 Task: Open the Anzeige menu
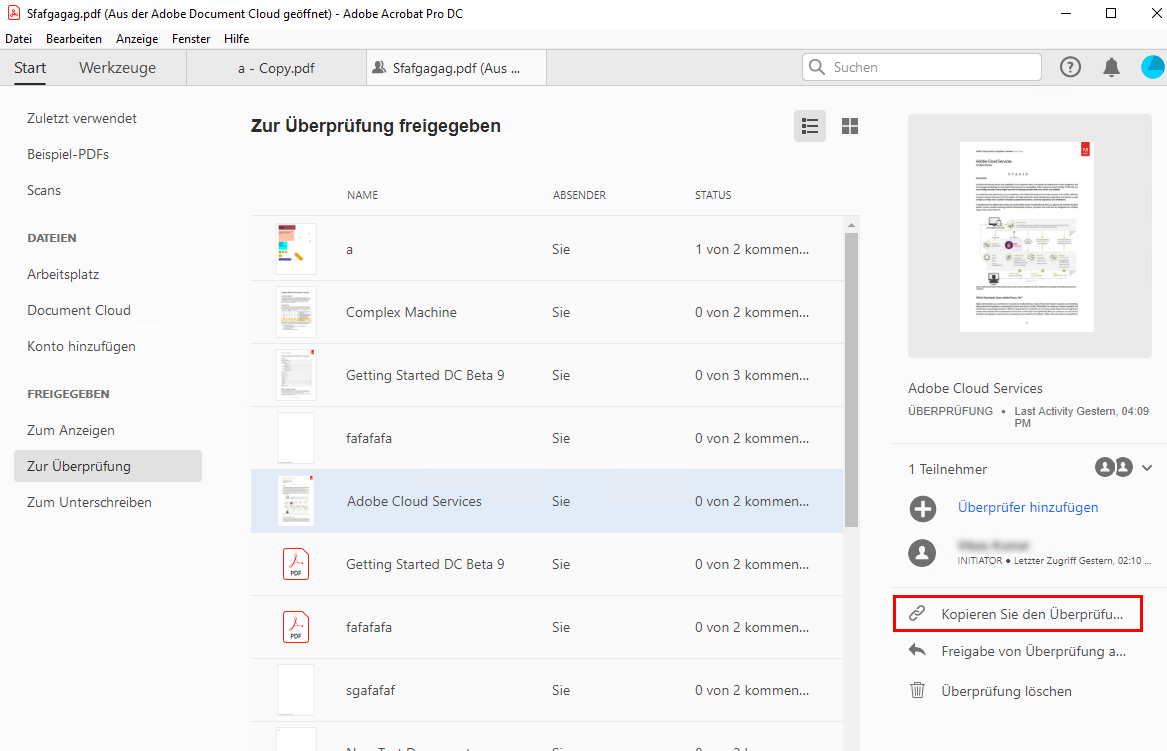coord(137,39)
